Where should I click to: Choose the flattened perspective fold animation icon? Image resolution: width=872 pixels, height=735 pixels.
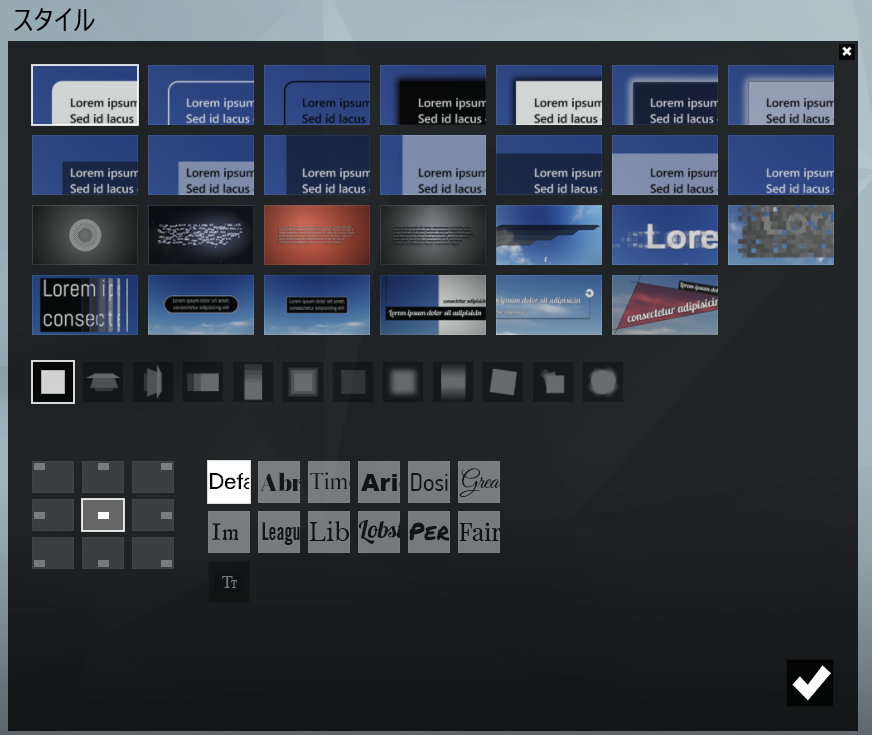point(103,382)
